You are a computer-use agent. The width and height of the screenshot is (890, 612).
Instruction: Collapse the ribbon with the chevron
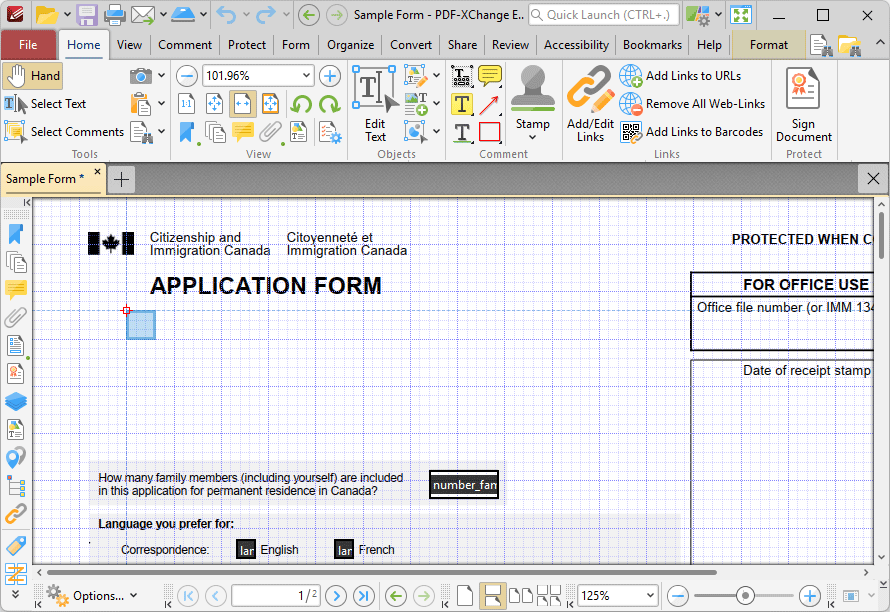(879, 43)
